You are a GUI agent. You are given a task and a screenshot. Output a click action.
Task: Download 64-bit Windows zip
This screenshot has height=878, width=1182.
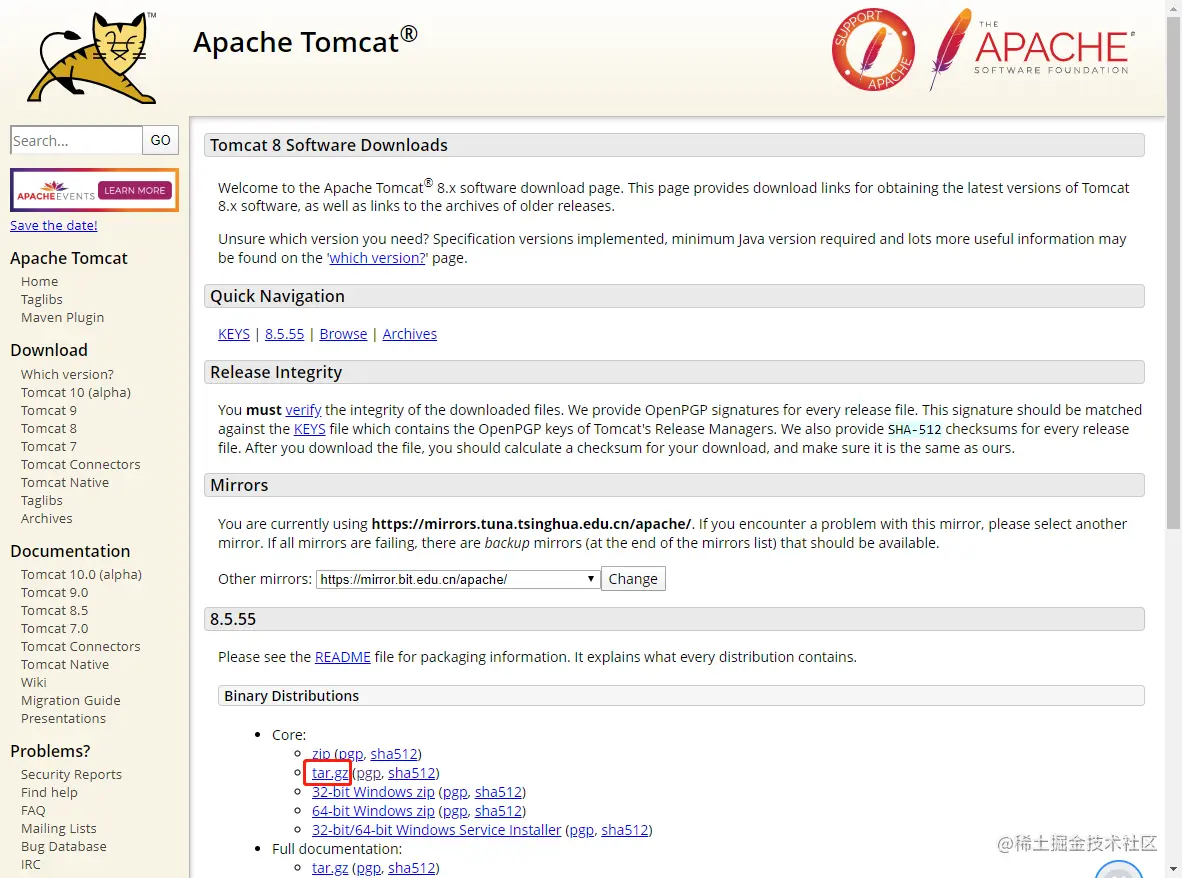373,811
